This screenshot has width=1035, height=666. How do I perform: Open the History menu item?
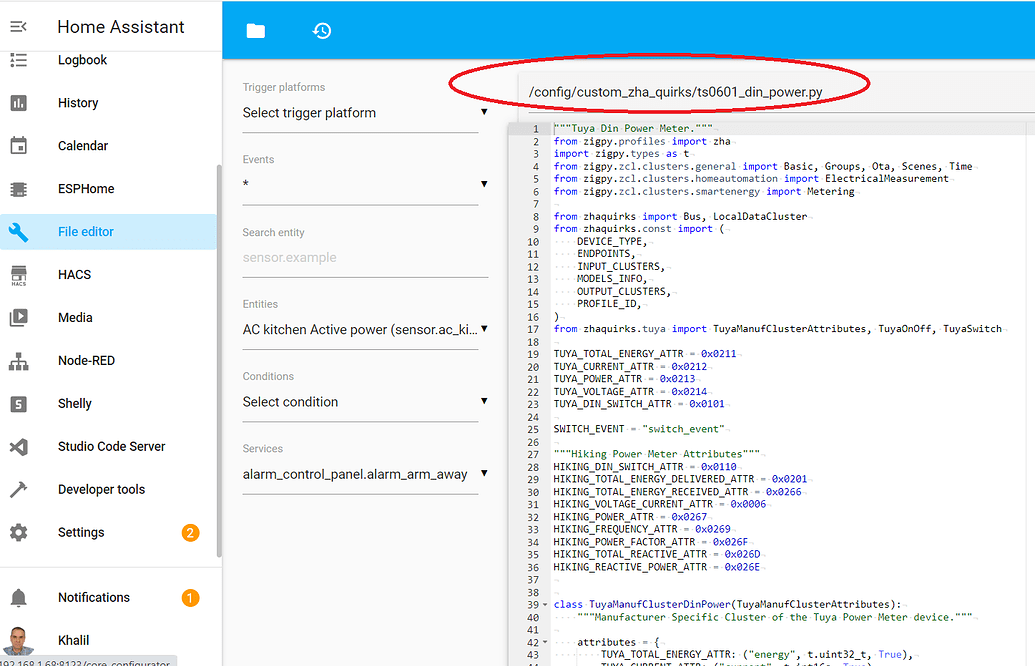point(78,103)
